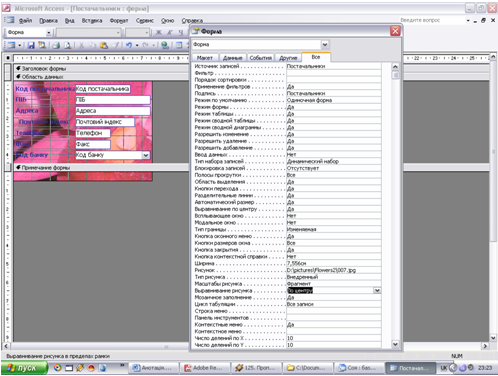
Task: Open the Формат menu
Action: coord(119,21)
